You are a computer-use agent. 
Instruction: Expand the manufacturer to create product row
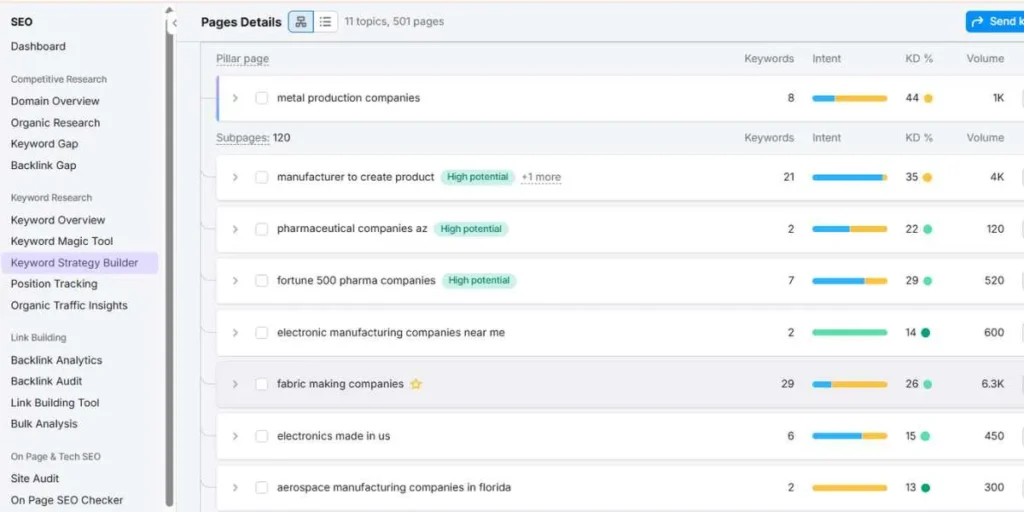[235, 177]
